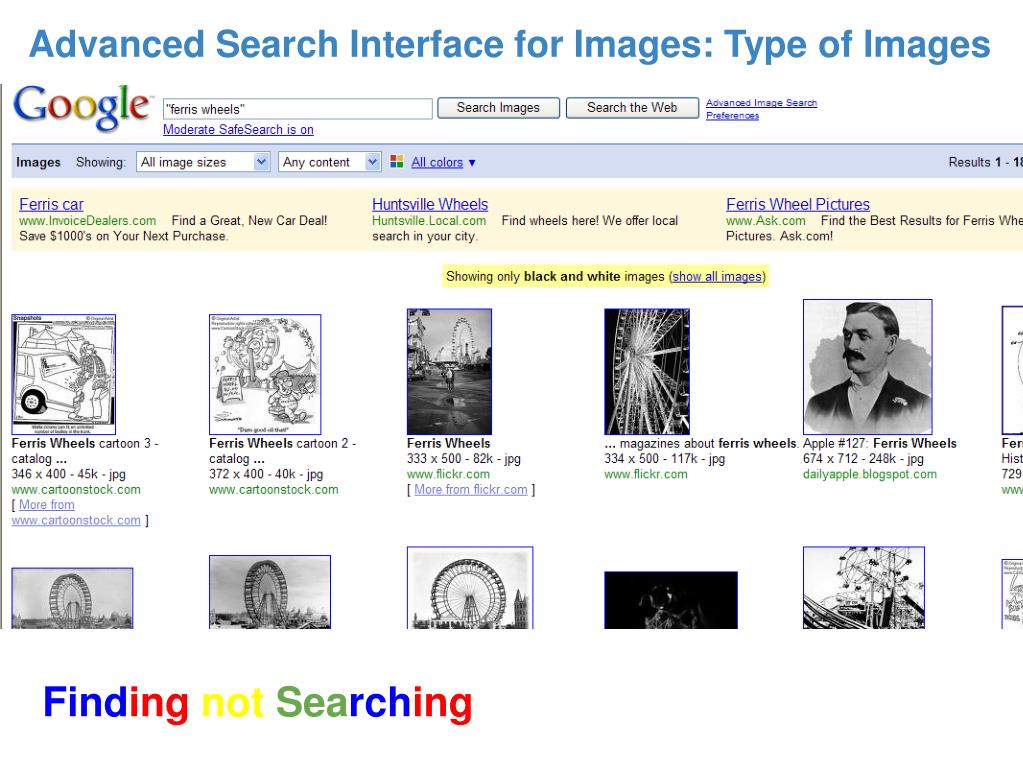Image resolution: width=1023 pixels, height=767 pixels.
Task: Open the Any content dropdown
Action: pos(329,162)
